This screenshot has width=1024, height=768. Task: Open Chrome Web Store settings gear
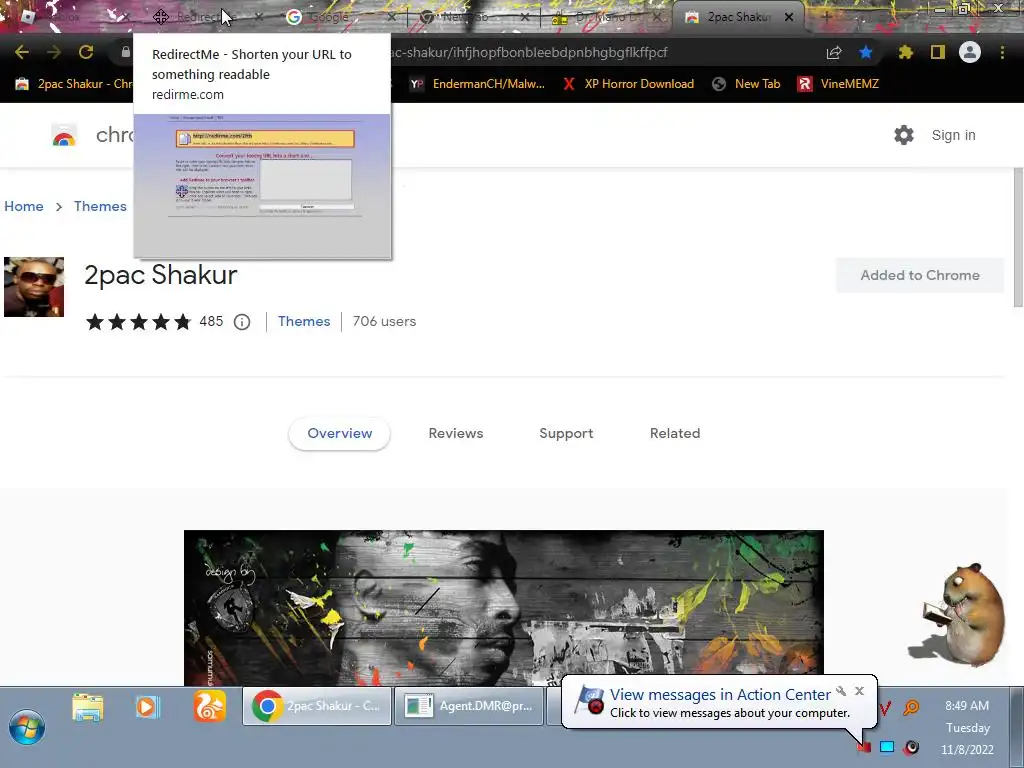pos(904,135)
